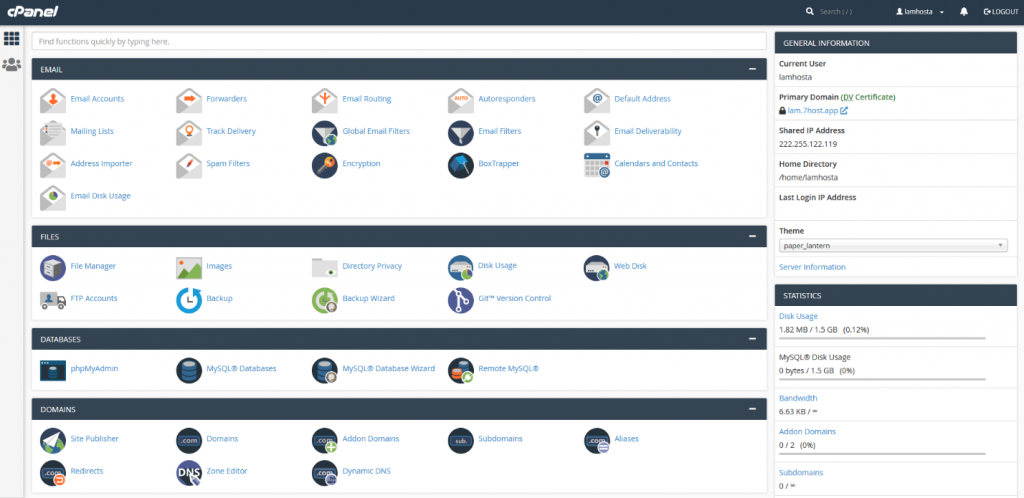Click the MySQL Disk Usage progress bar
Screen dimensions: 1024x498
coord(882,379)
